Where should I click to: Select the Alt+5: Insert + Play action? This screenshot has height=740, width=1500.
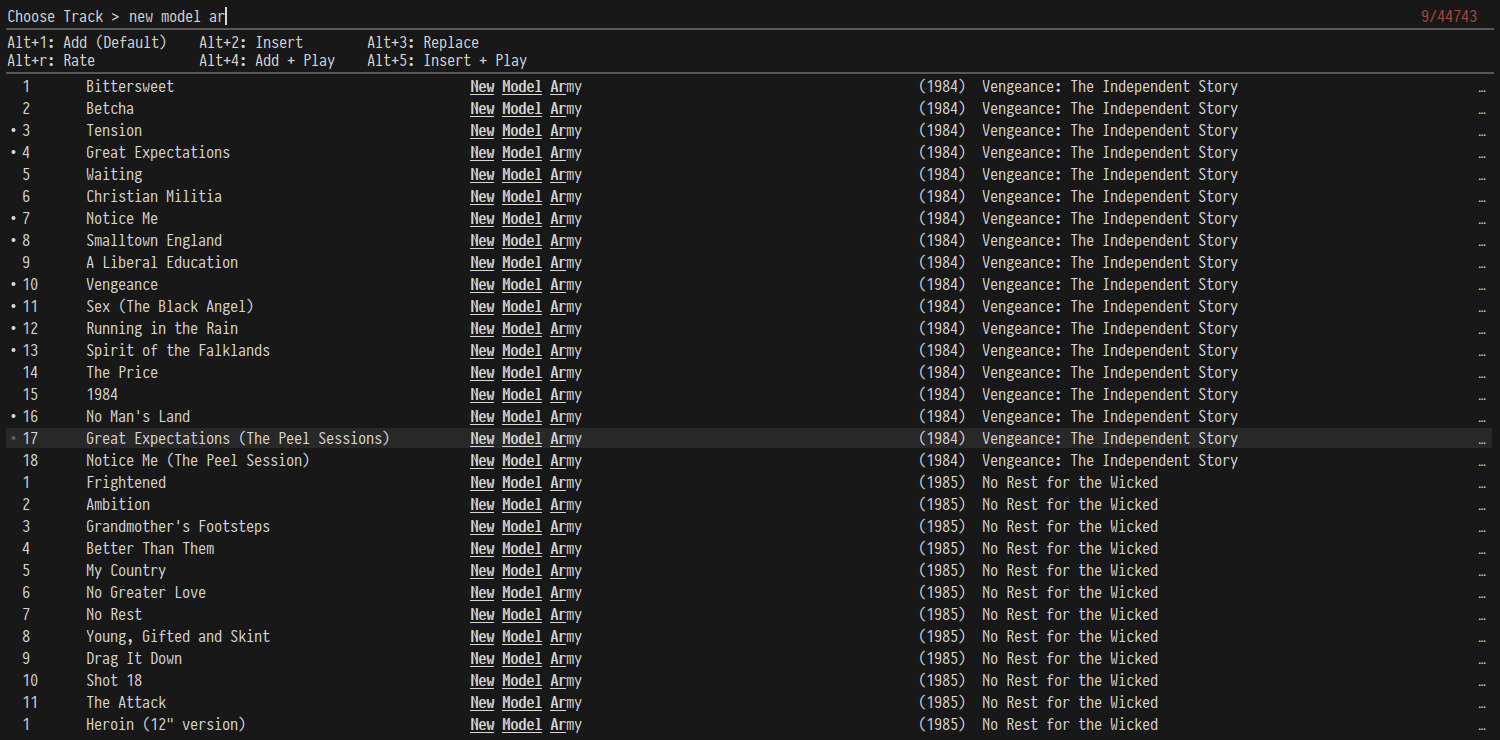coord(447,60)
